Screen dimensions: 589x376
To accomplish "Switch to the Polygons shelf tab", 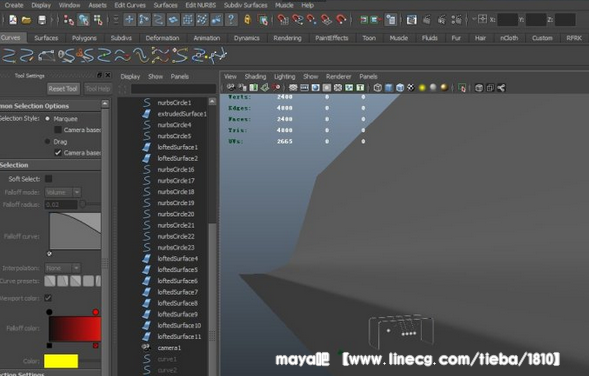I will [84, 38].
